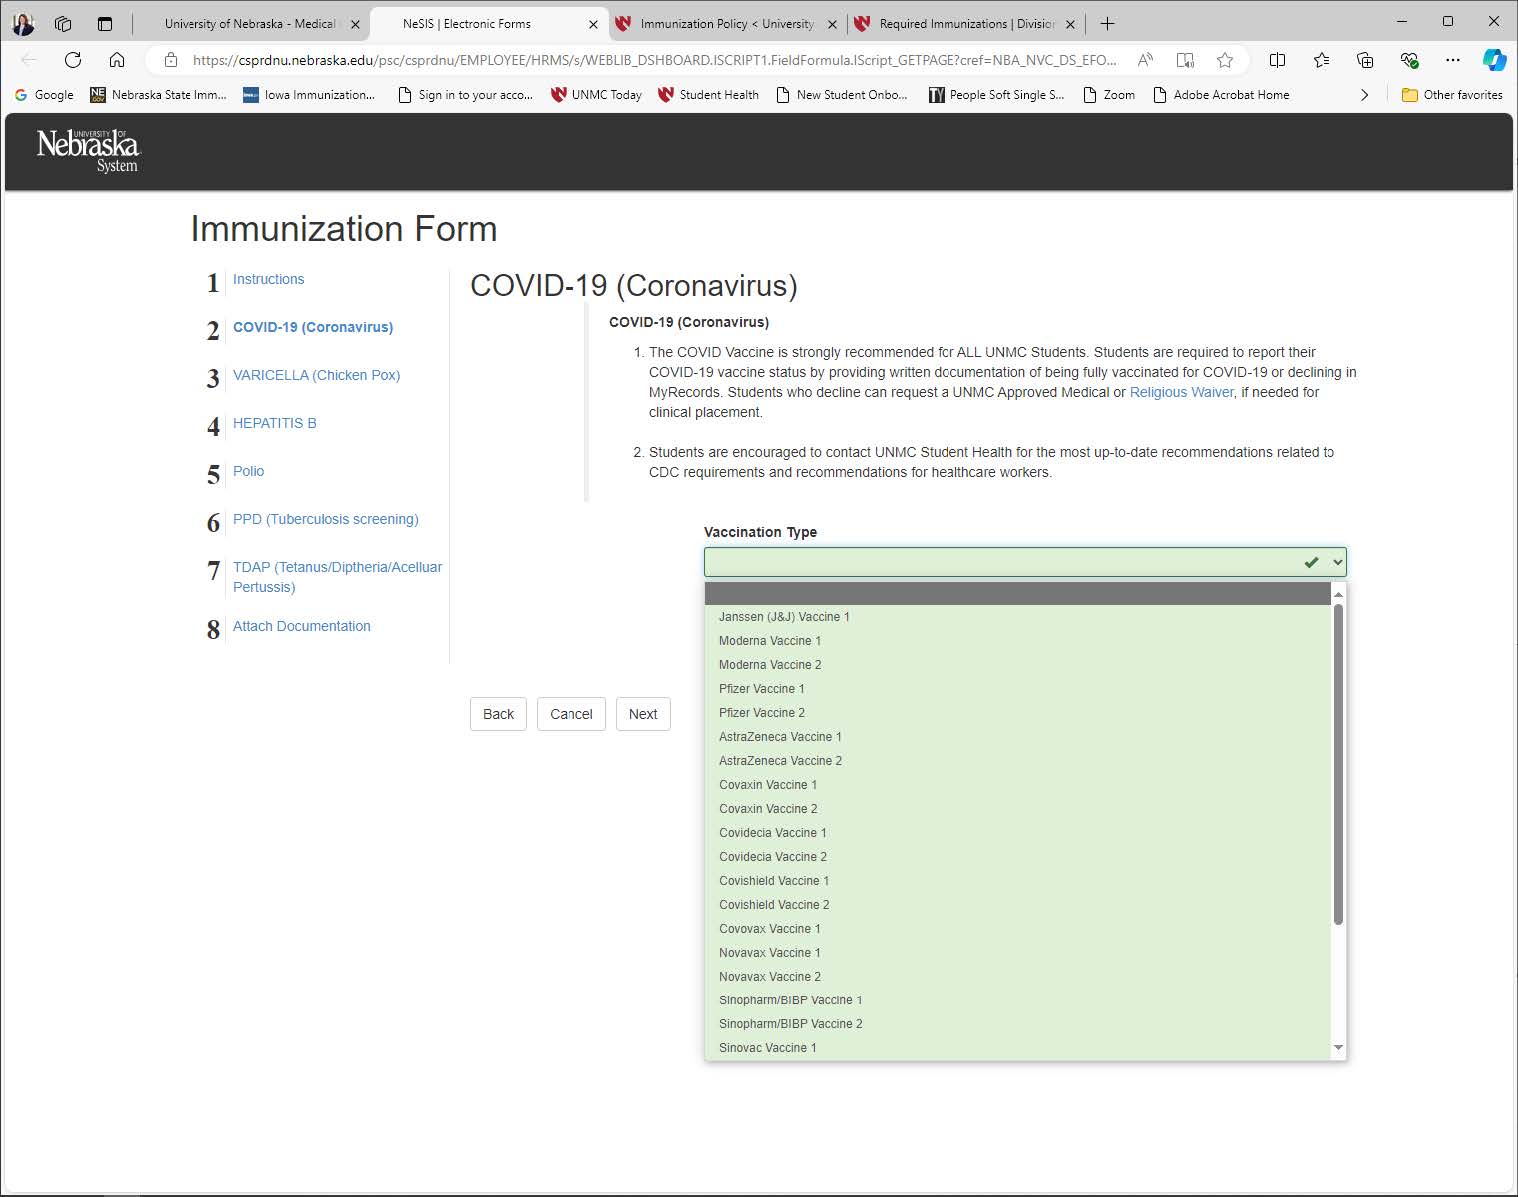
Task: Switch to the "Immunization Policy" tab
Action: tap(727, 23)
